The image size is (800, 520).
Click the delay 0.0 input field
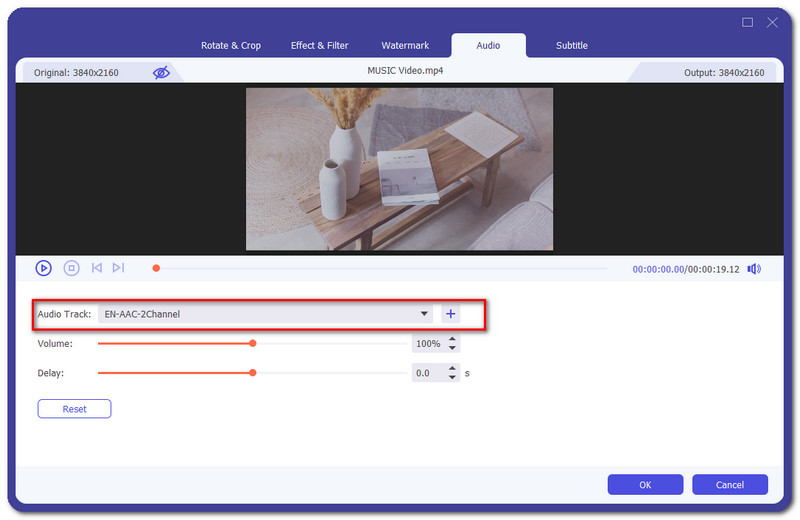[x=429, y=373]
